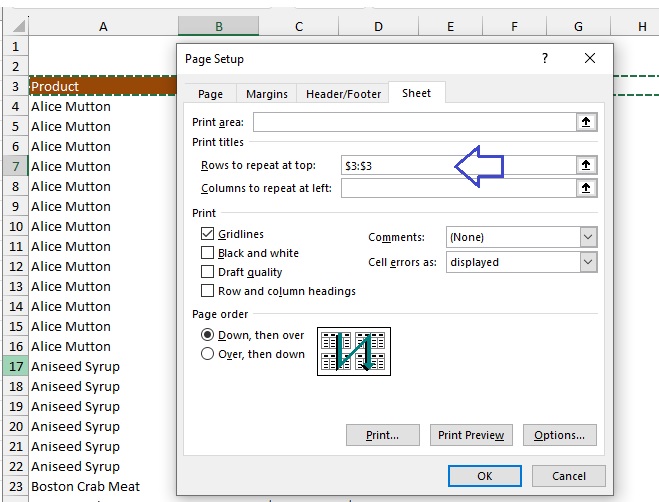Image resolution: width=659 pixels, height=502 pixels.
Task: Disable Gridlines printing checkbox
Action: (207, 234)
